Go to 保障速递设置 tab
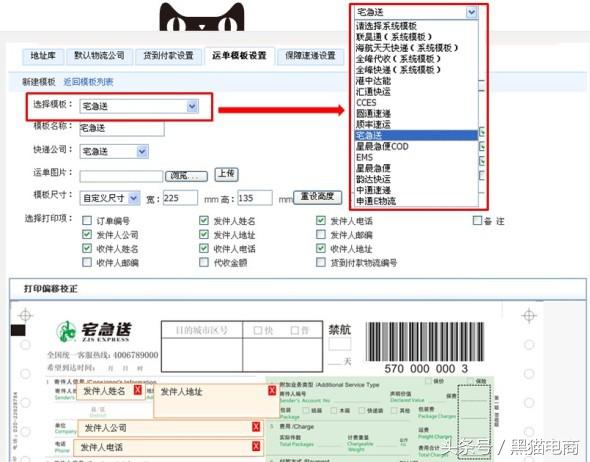 point(310,56)
